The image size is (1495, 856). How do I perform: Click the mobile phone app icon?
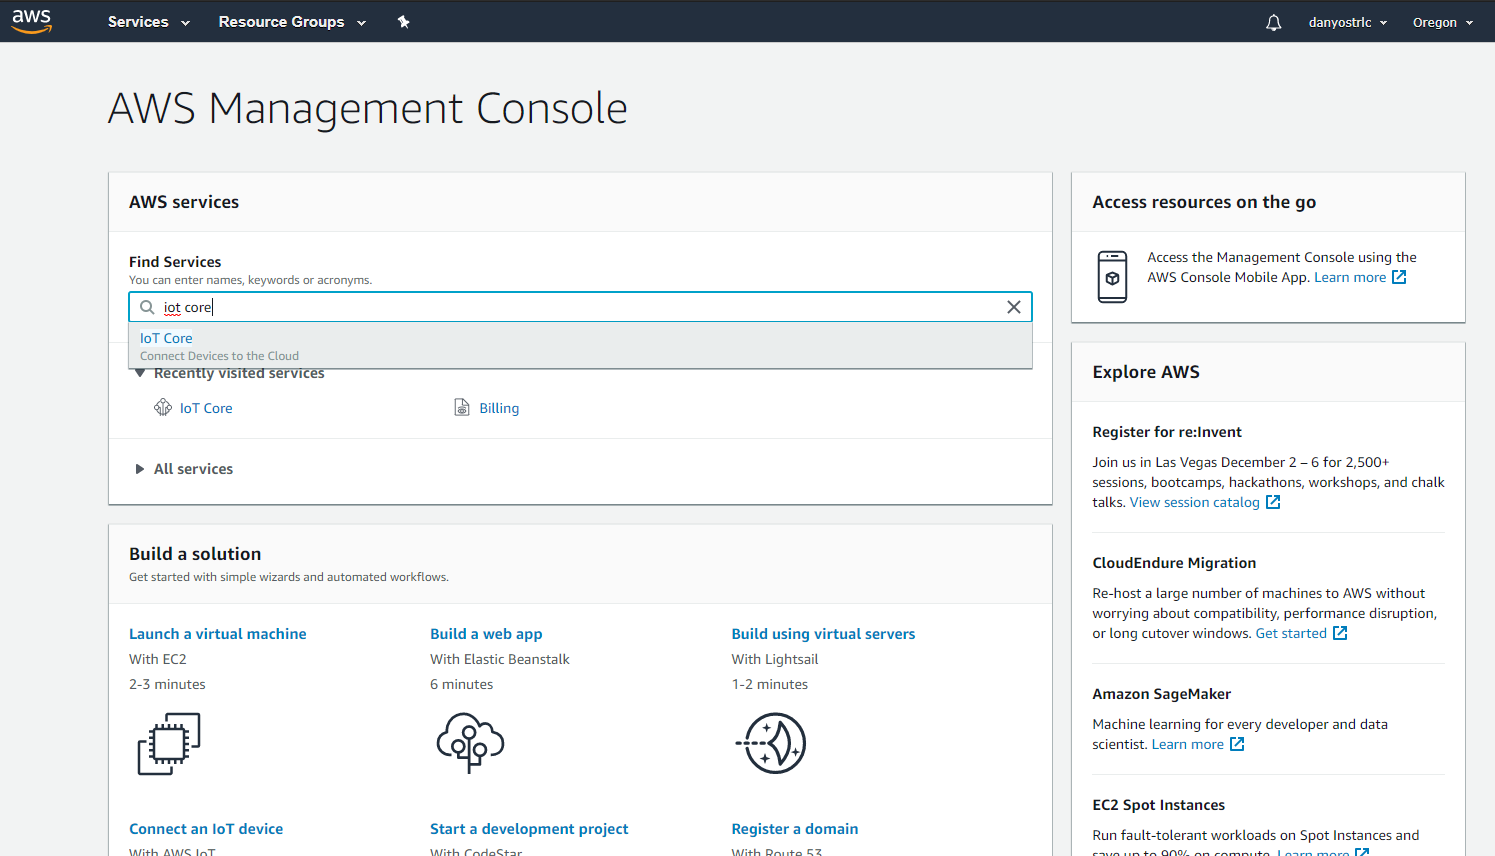pyautogui.click(x=1112, y=277)
